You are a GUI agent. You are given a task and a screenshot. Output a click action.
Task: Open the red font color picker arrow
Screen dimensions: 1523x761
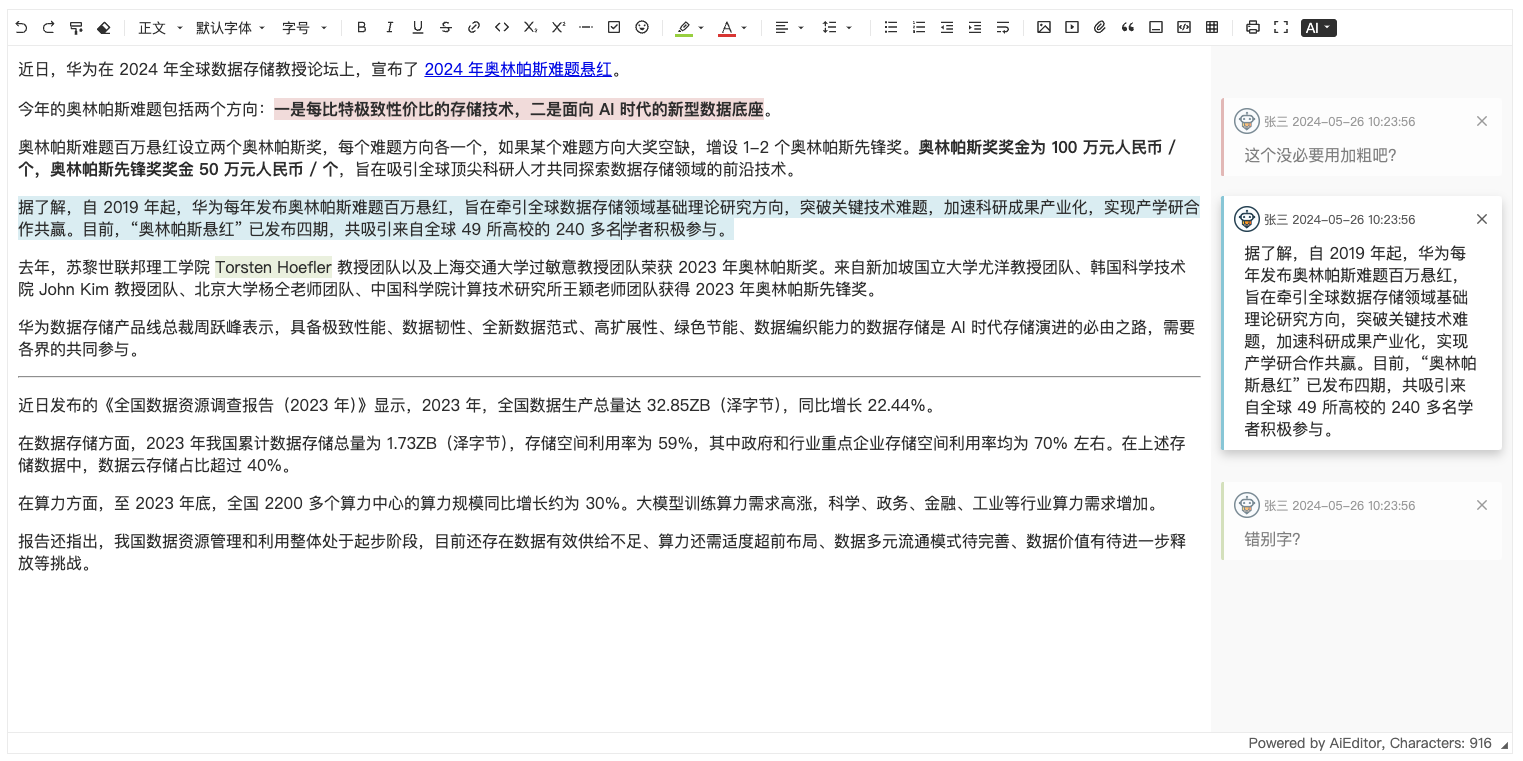744,28
